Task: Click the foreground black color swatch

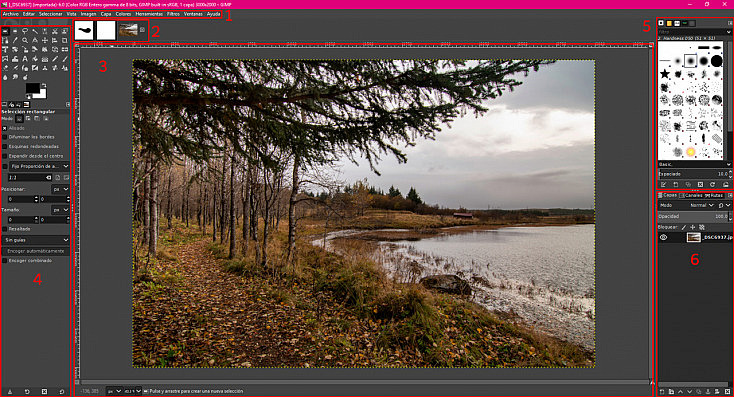Action: 32,87
